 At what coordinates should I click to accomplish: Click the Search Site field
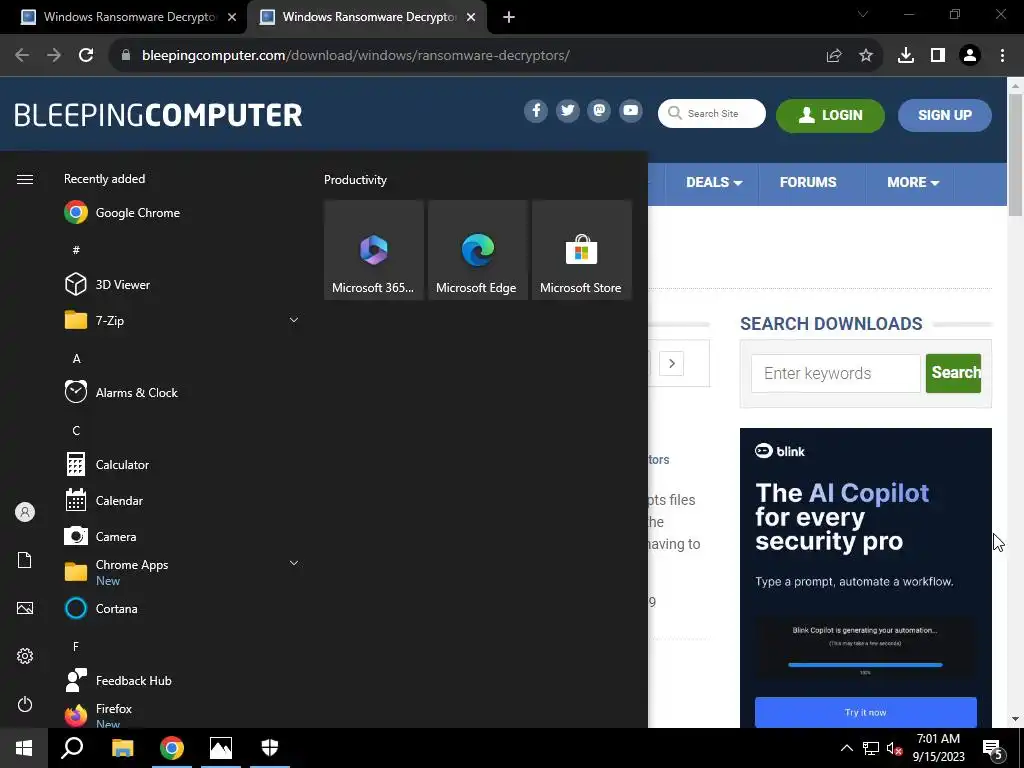click(712, 114)
